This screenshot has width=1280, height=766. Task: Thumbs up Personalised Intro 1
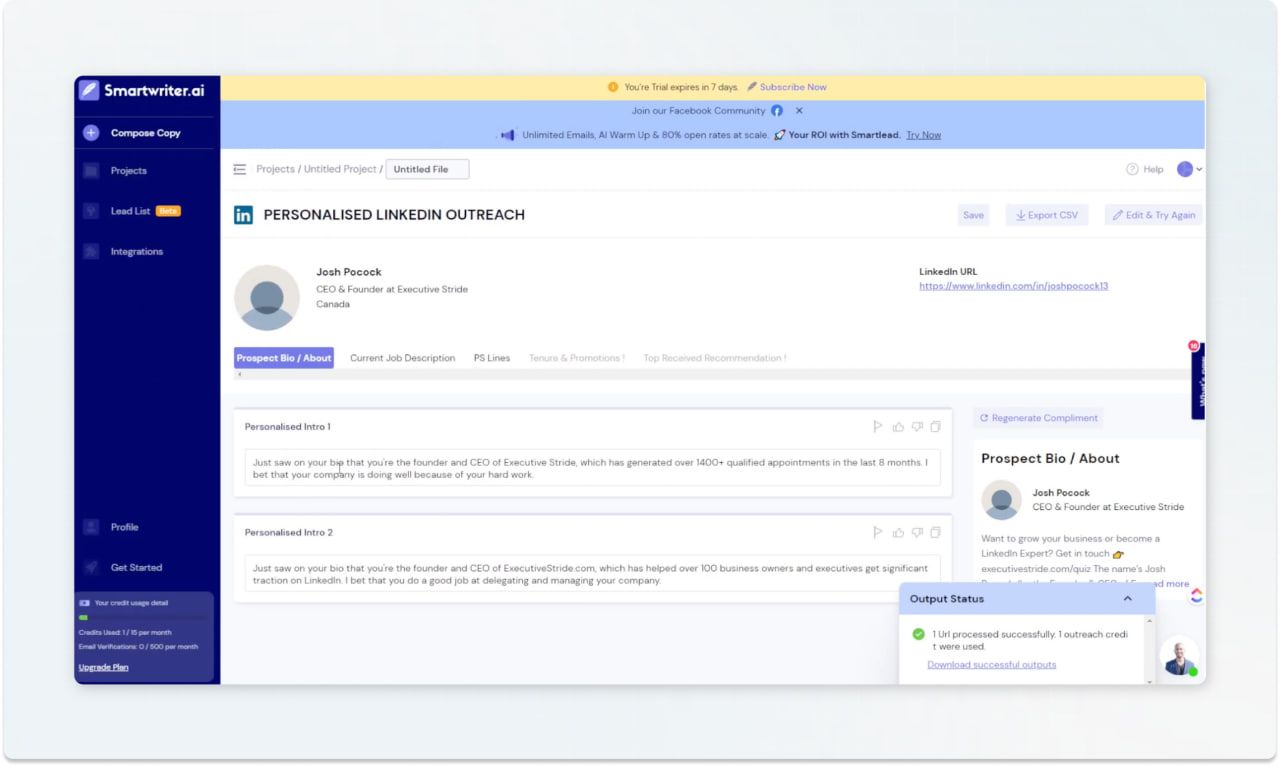[x=898, y=427]
